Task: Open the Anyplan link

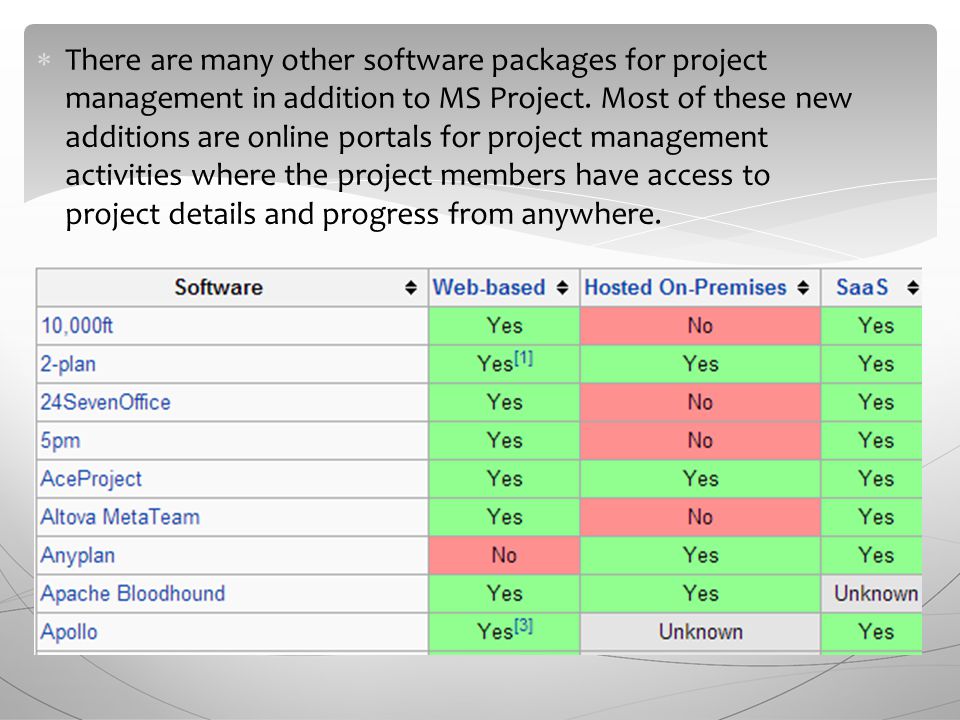Action: 78,555
